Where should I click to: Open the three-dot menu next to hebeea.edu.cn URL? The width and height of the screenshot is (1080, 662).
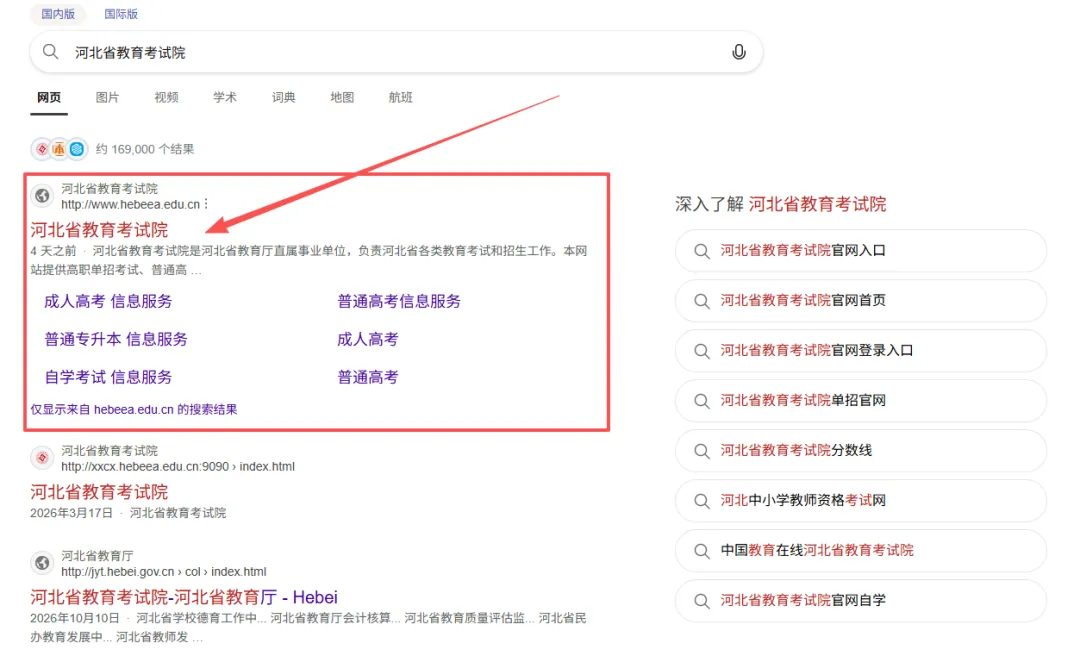click(x=206, y=204)
